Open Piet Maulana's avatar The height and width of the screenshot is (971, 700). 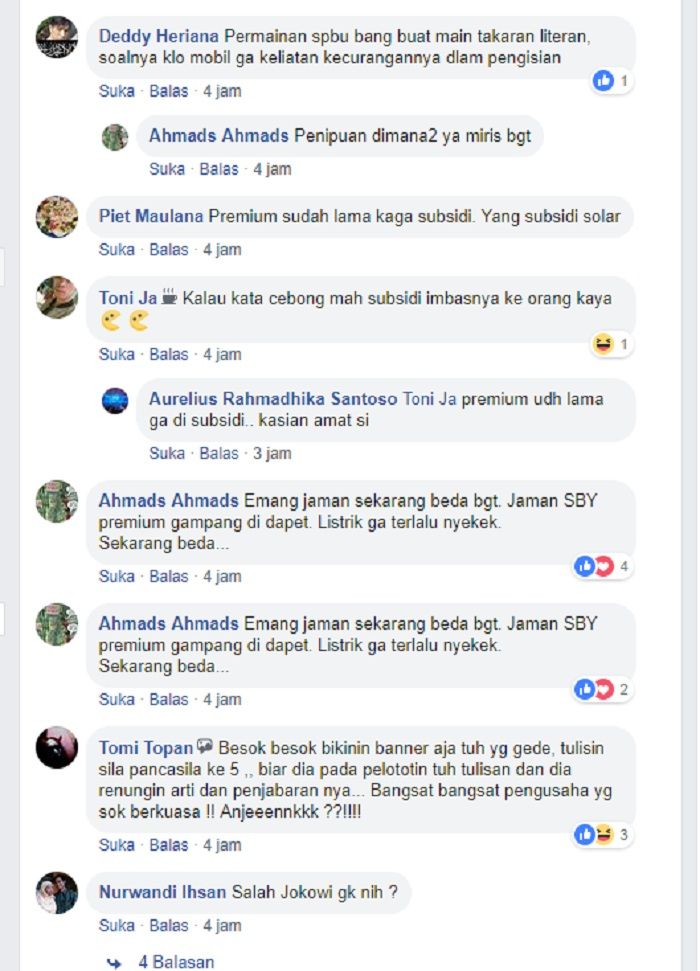click(57, 217)
